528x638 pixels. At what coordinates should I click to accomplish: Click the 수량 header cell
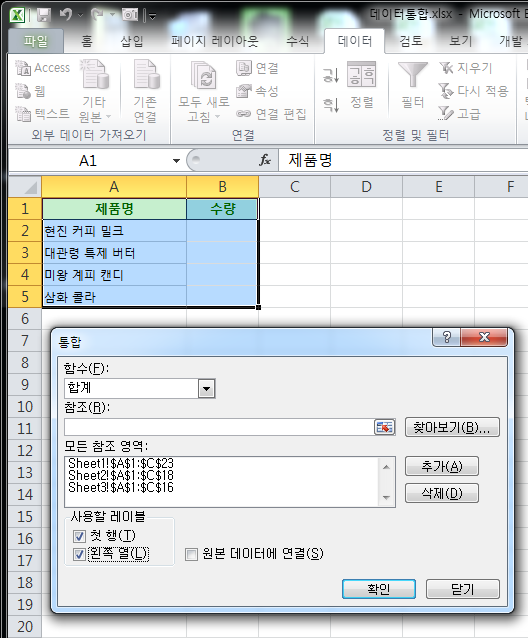tap(222, 209)
